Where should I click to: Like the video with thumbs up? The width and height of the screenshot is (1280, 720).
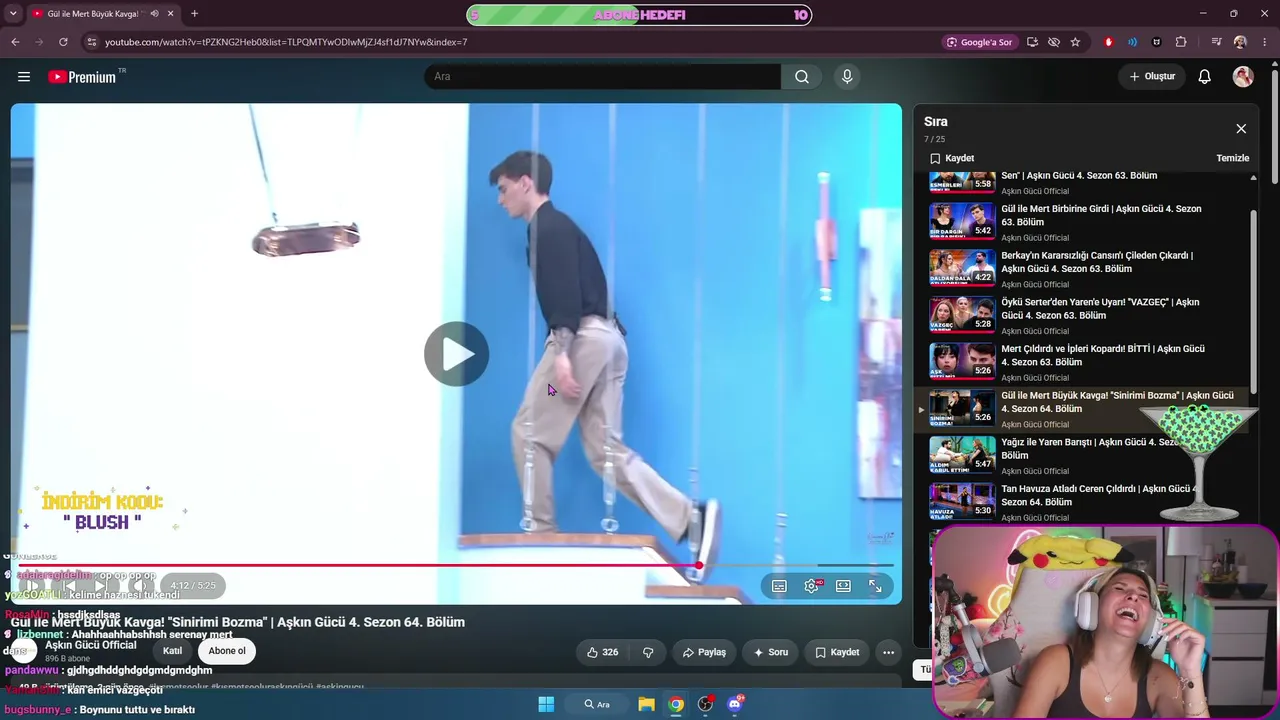point(602,652)
